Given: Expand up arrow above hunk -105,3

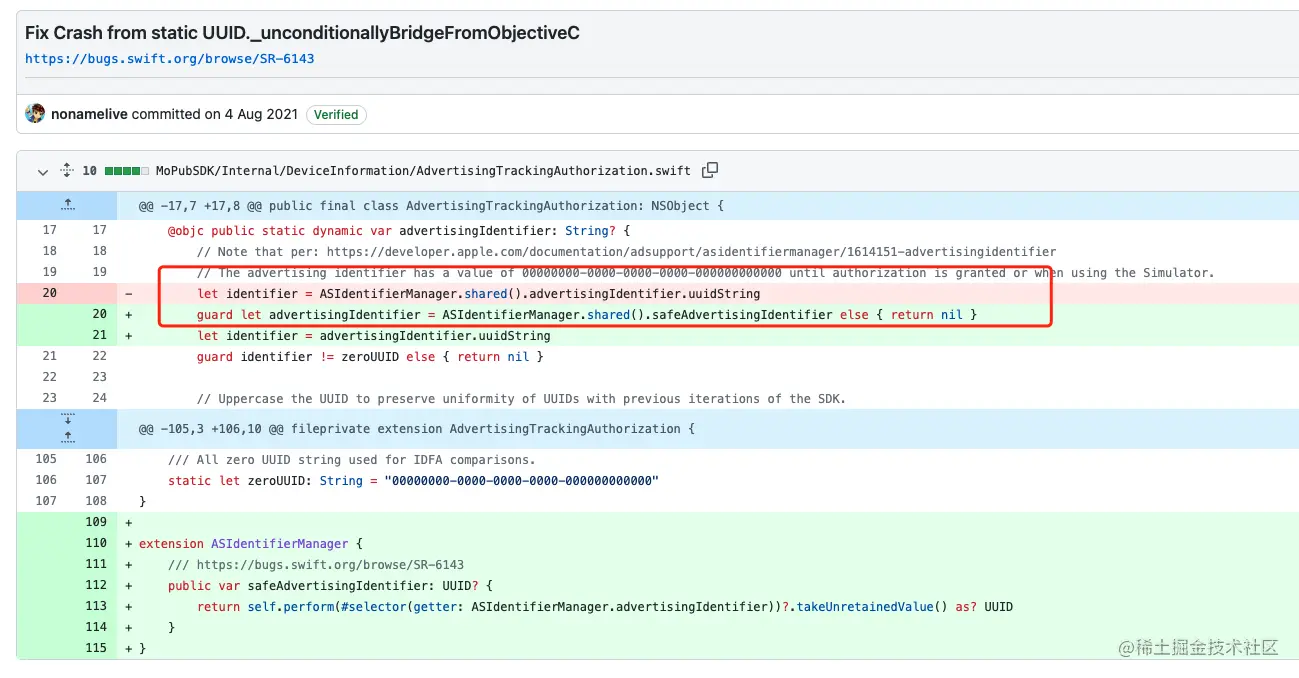Looking at the screenshot, I should (67, 438).
